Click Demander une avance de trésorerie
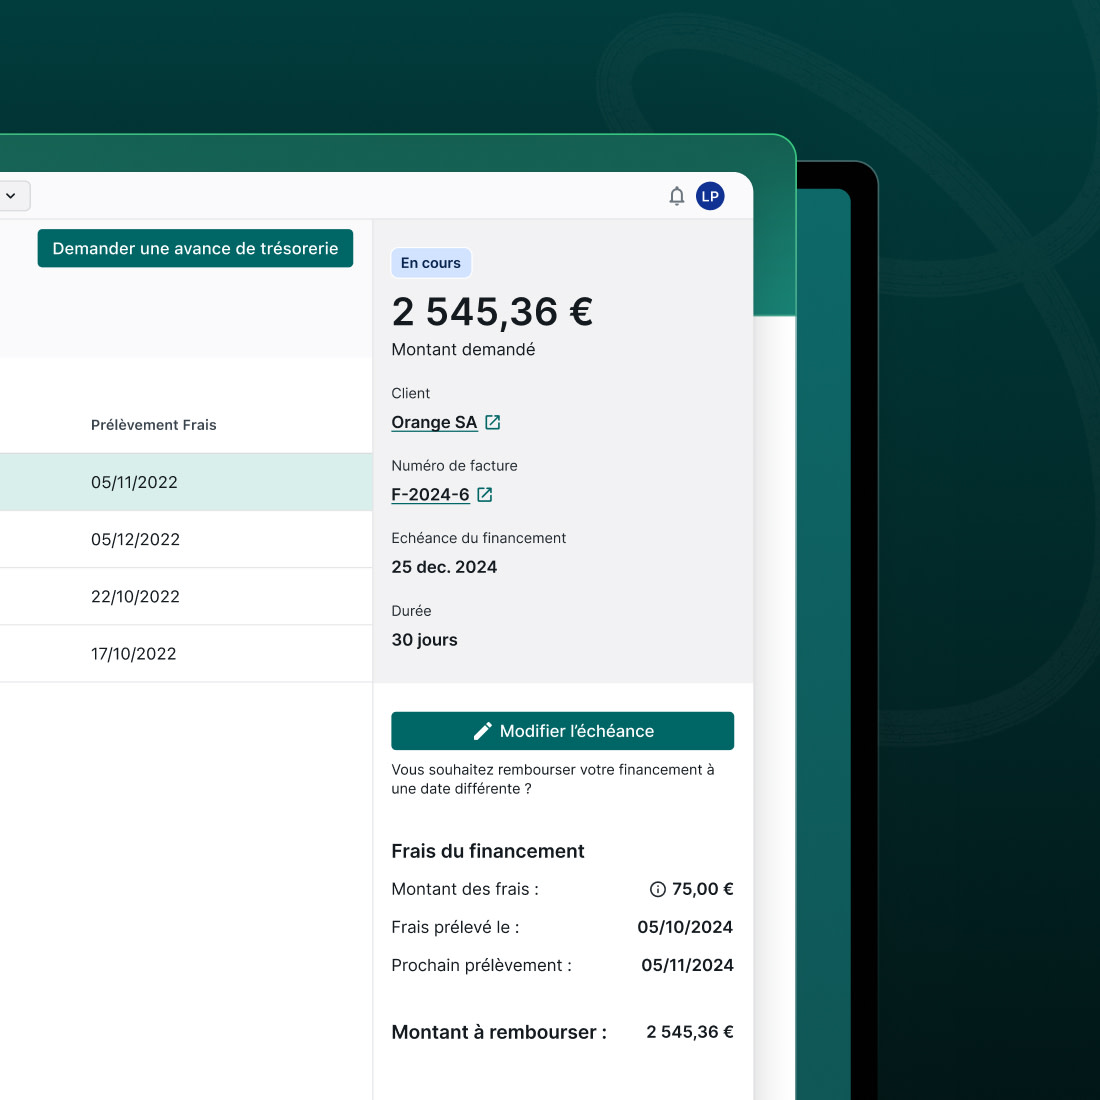 [x=195, y=248]
